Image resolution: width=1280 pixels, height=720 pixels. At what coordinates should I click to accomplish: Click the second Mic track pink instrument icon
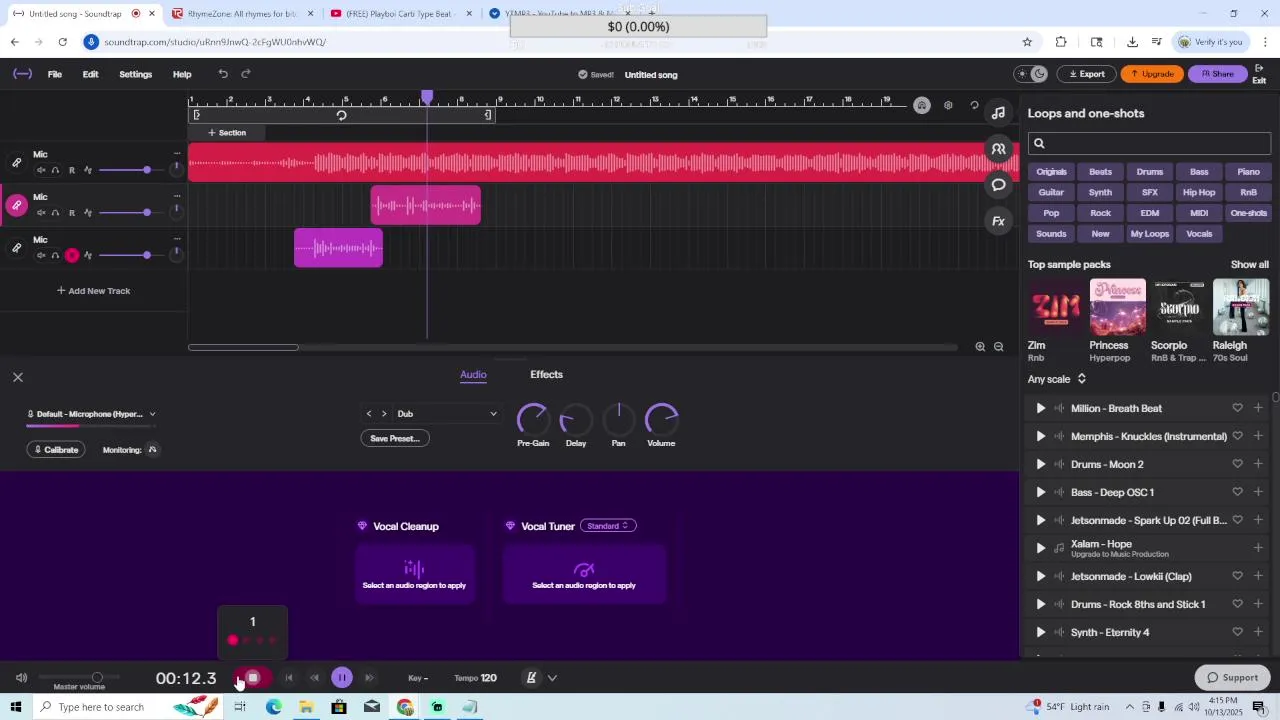(x=16, y=206)
